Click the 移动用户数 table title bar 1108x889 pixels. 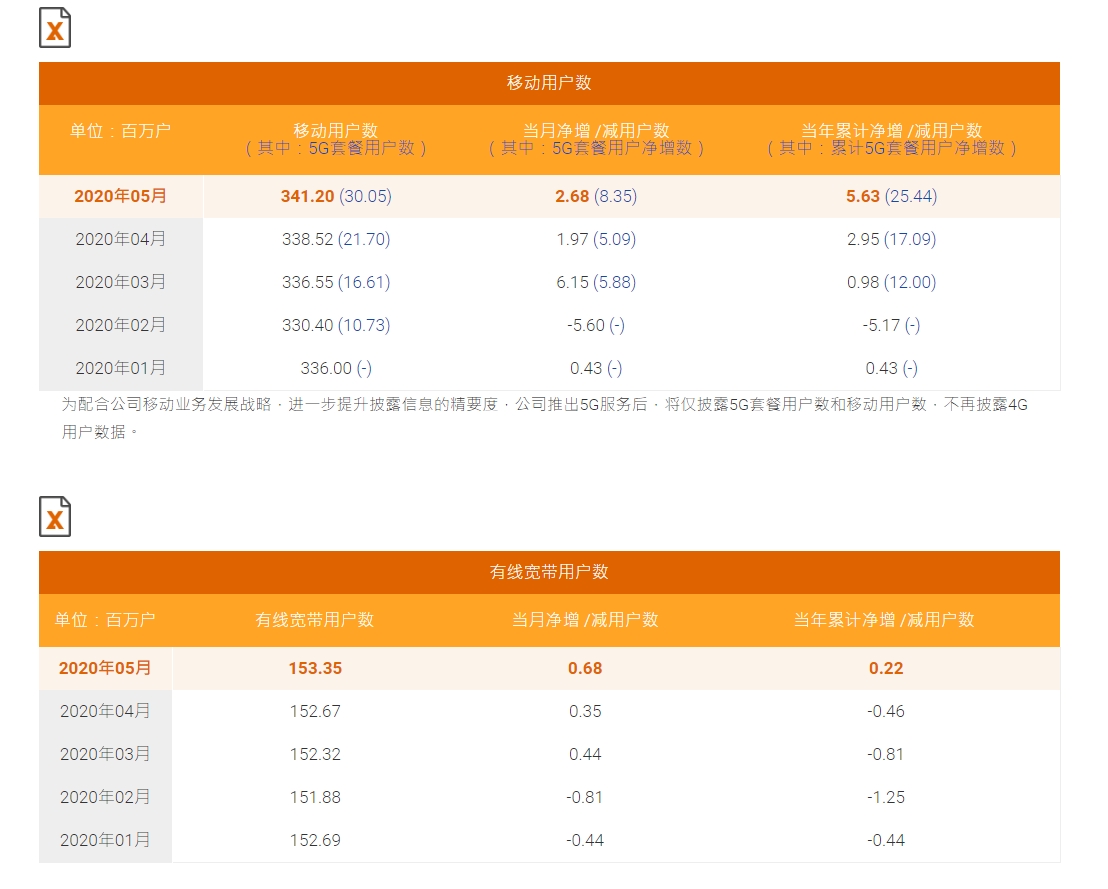(x=549, y=83)
